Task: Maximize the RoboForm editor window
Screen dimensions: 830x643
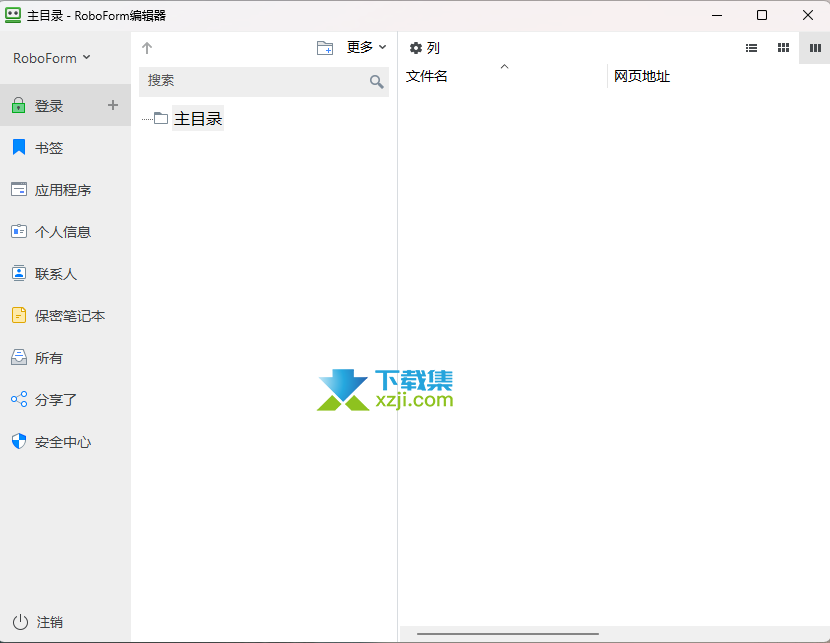Action: (762, 15)
